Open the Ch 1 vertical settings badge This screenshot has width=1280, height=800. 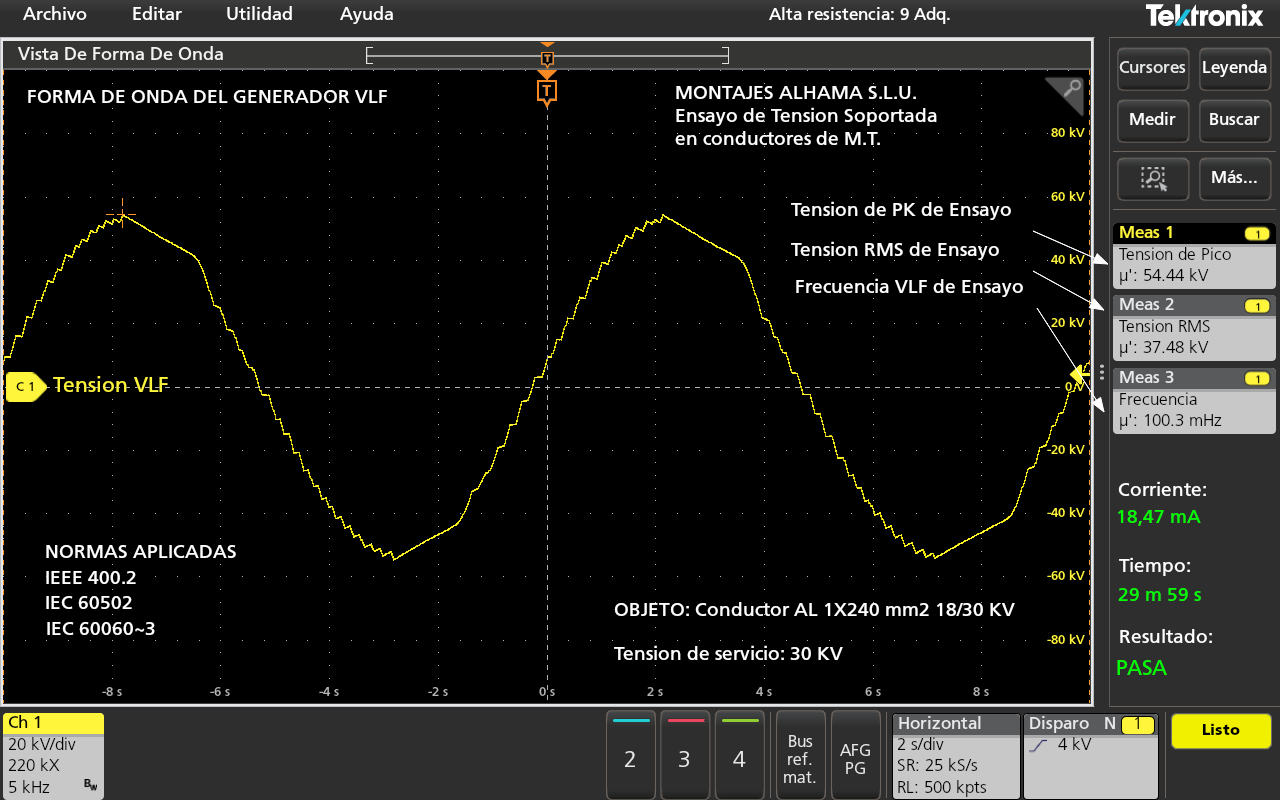point(53,755)
